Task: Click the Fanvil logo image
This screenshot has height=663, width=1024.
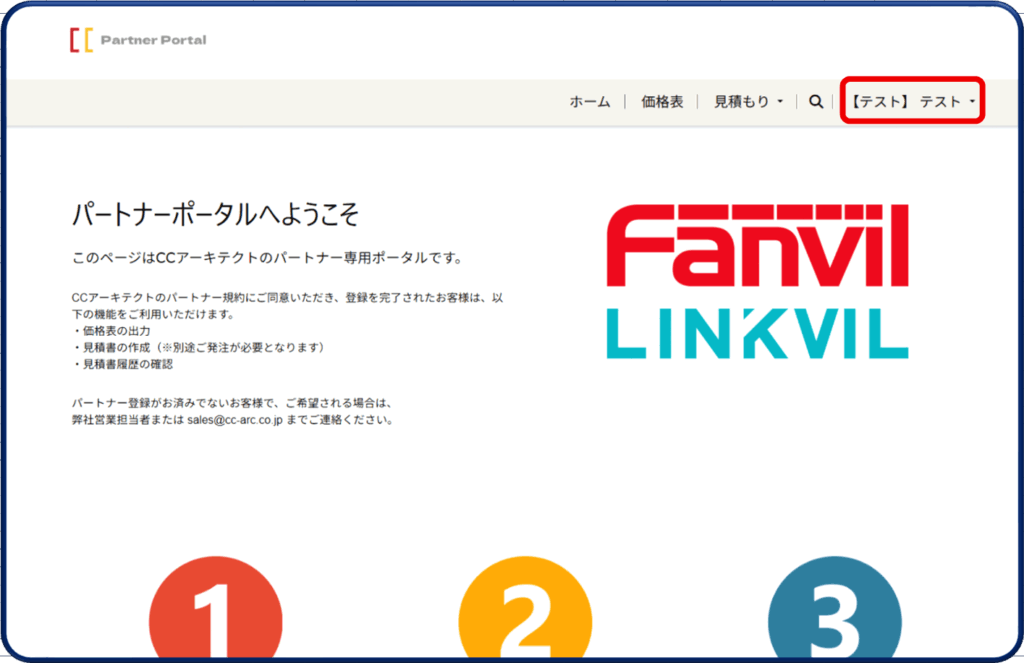Action: (758, 246)
